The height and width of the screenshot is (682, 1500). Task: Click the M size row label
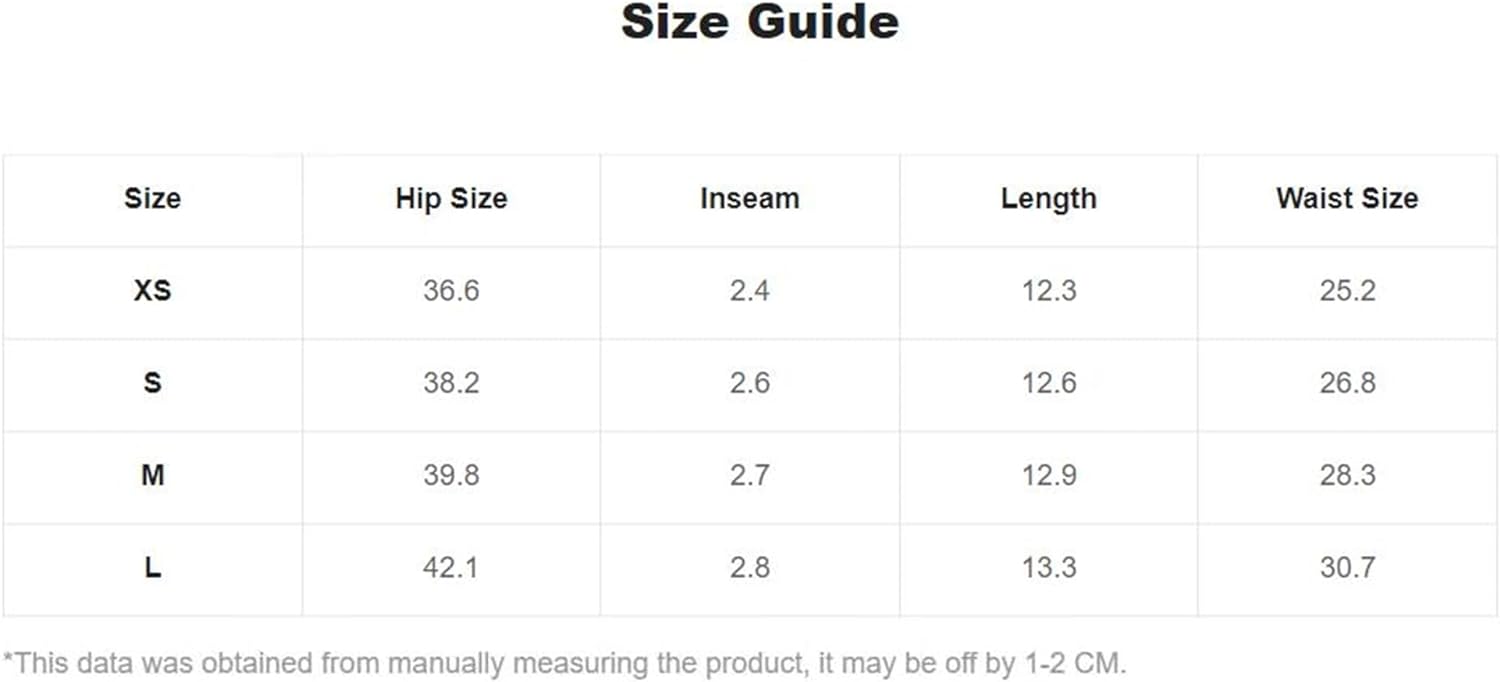(x=152, y=475)
